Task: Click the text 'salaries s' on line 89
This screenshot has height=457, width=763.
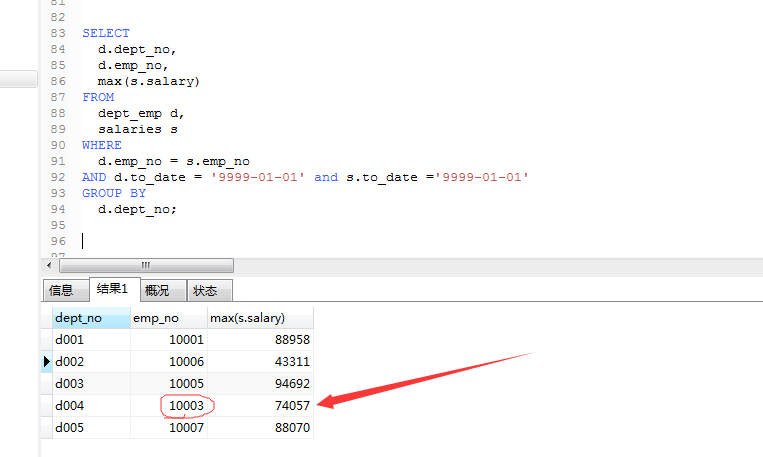Action: tap(138, 129)
